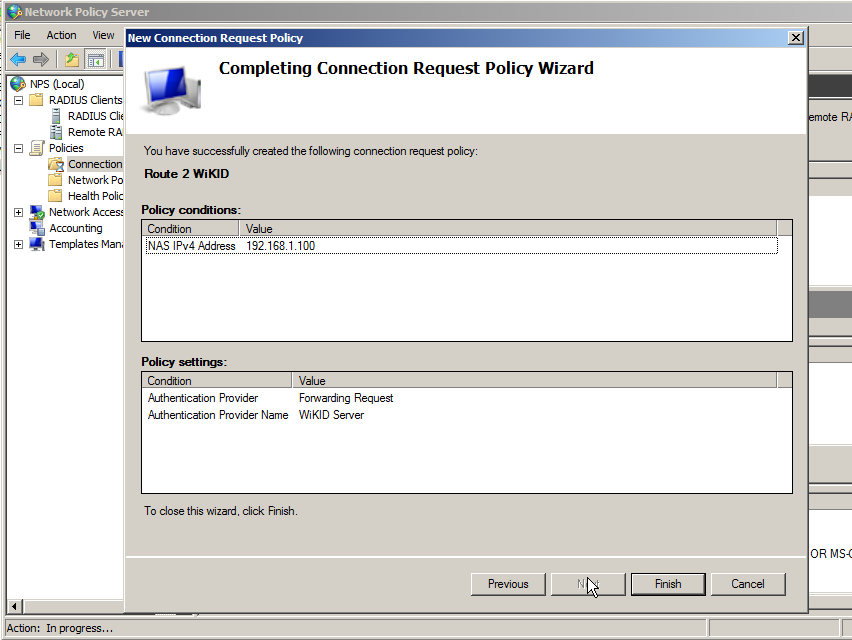Screen dimensions: 852x640
Task: Select the Accounting node icon
Action: coord(37,228)
